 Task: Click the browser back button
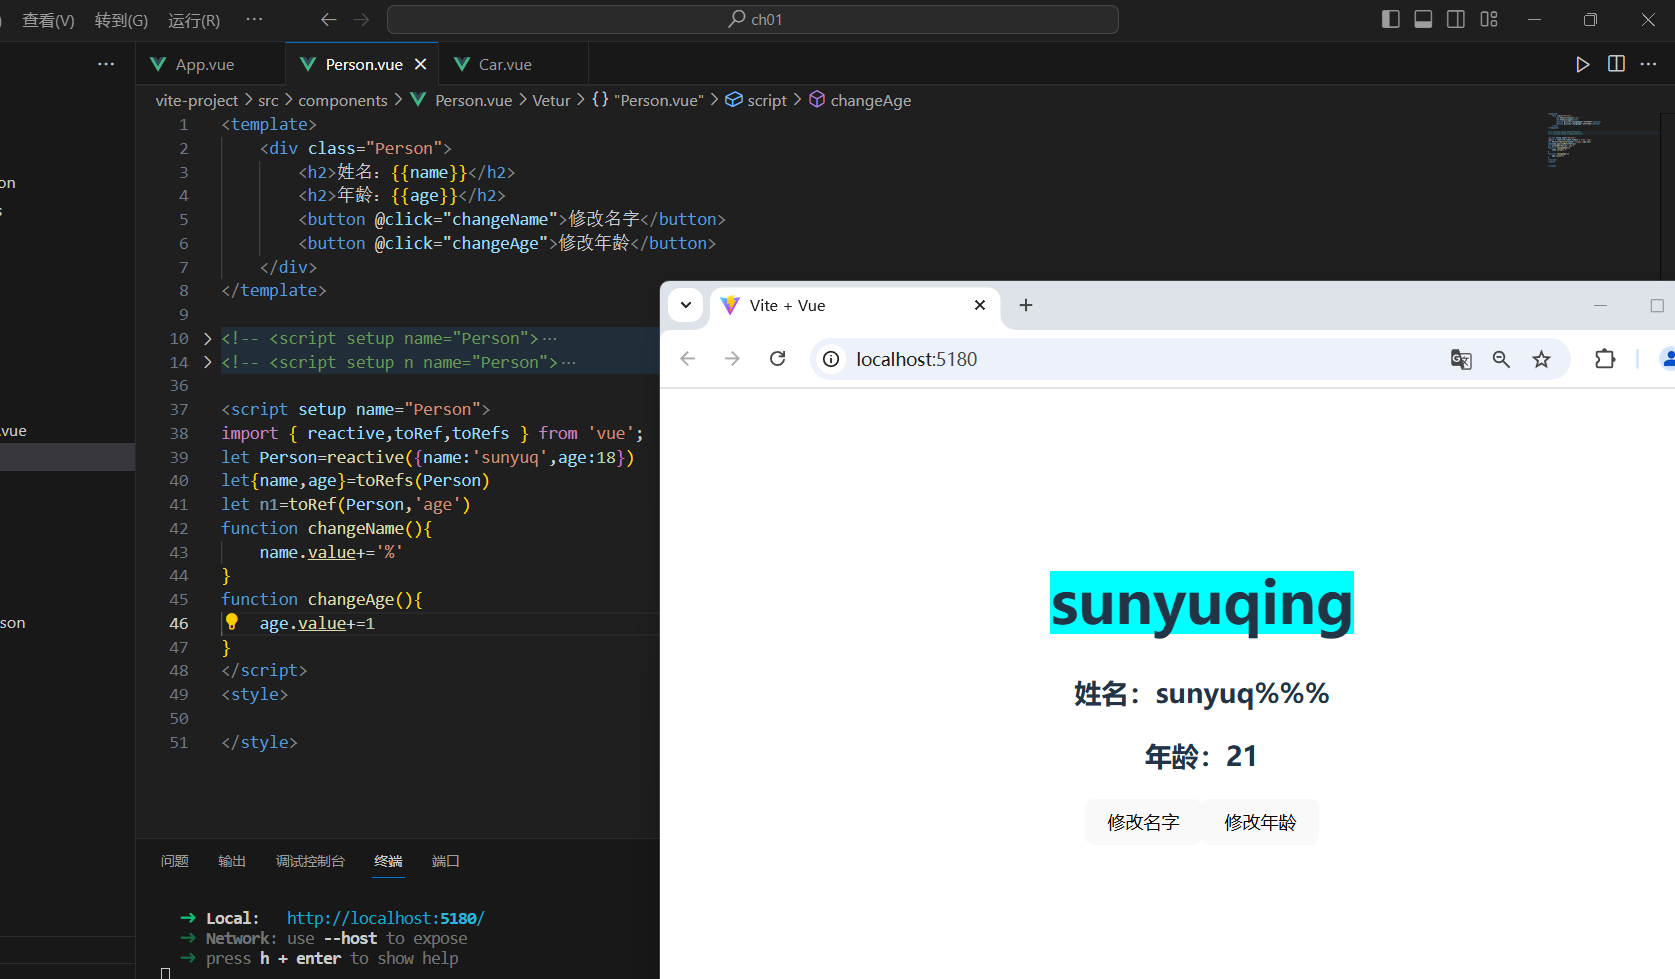687,359
